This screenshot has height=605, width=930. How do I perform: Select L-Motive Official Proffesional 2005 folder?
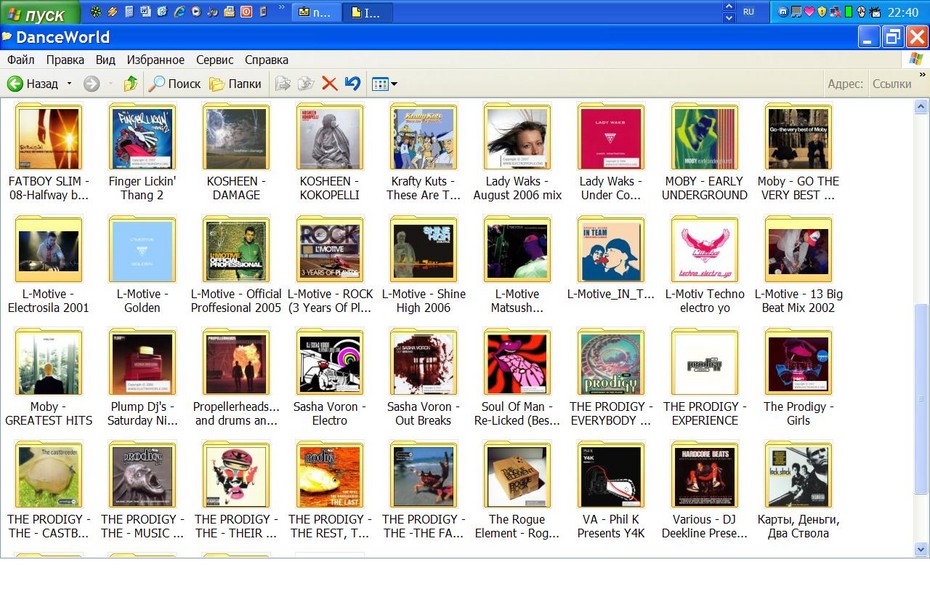[x=236, y=266]
